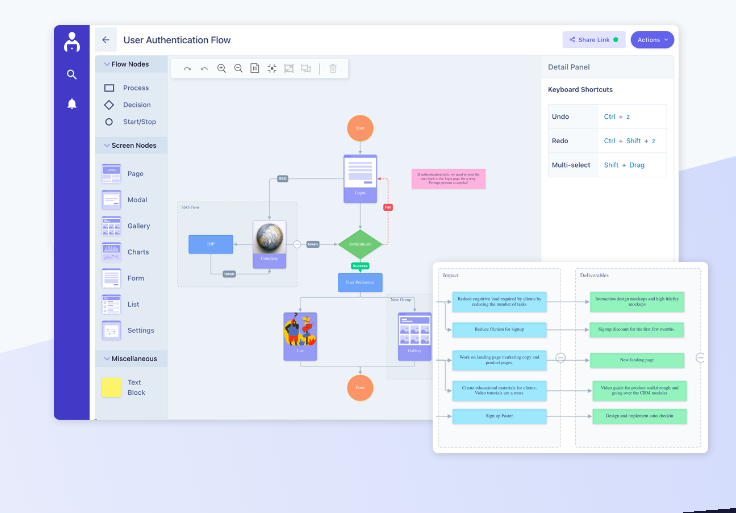Collapse the Miscellaneous section
Image resolution: width=736 pixels, height=513 pixels.
coord(107,359)
